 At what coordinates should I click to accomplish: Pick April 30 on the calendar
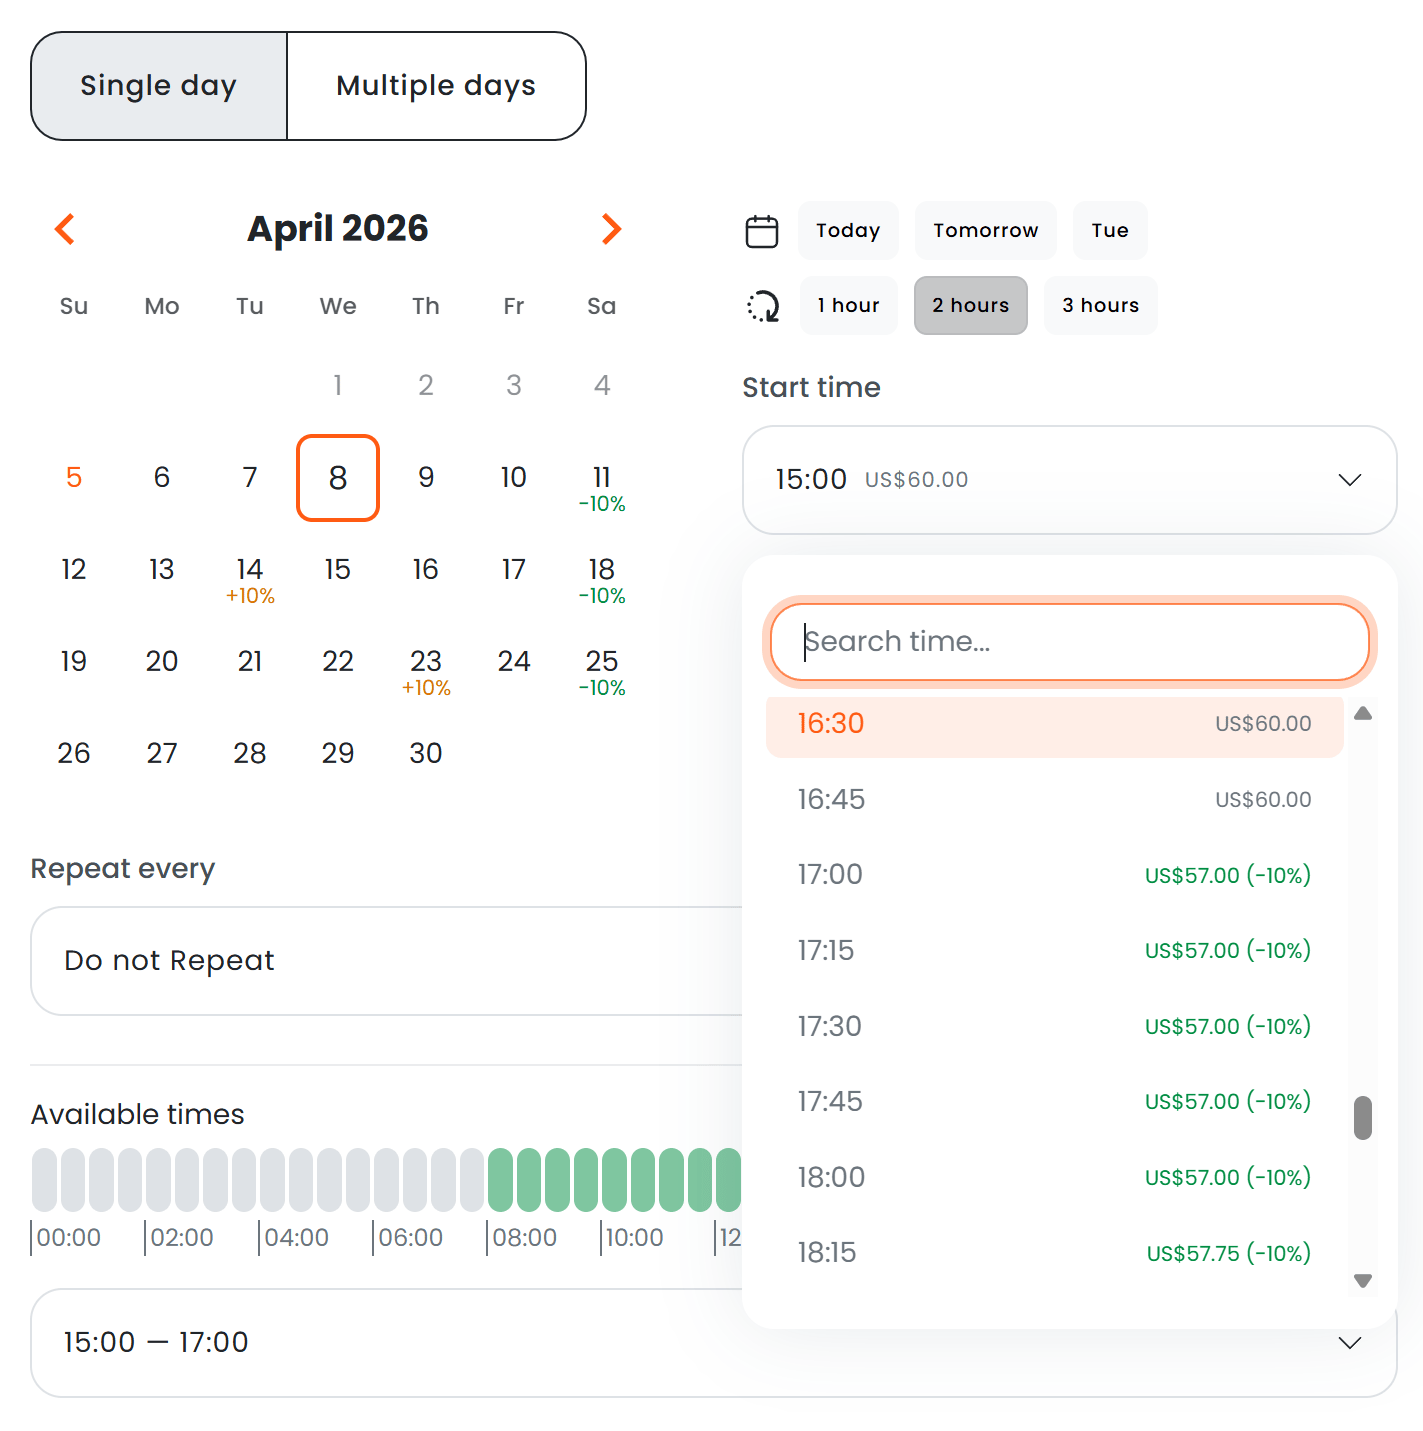tap(426, 753)
